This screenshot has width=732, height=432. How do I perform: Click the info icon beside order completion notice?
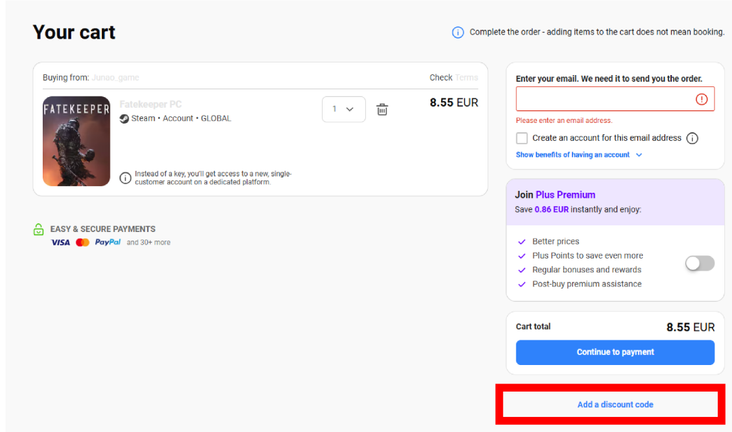(458, 32)
